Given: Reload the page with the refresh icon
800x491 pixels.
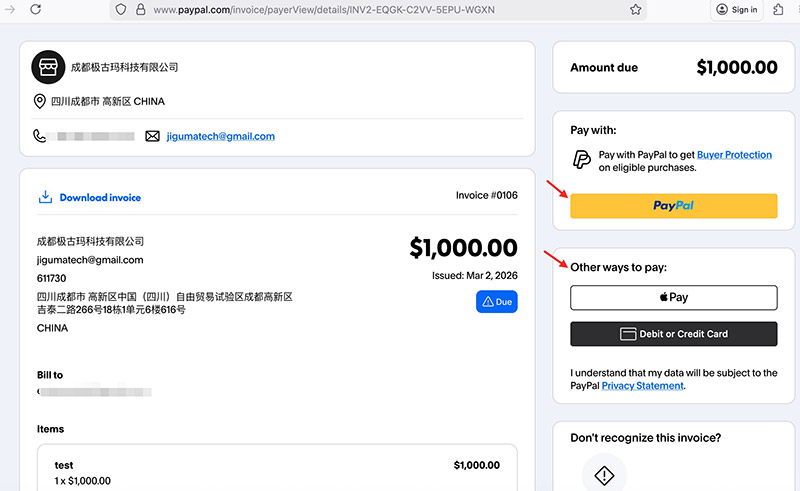Looking at the screenshot, I should 36,9.
